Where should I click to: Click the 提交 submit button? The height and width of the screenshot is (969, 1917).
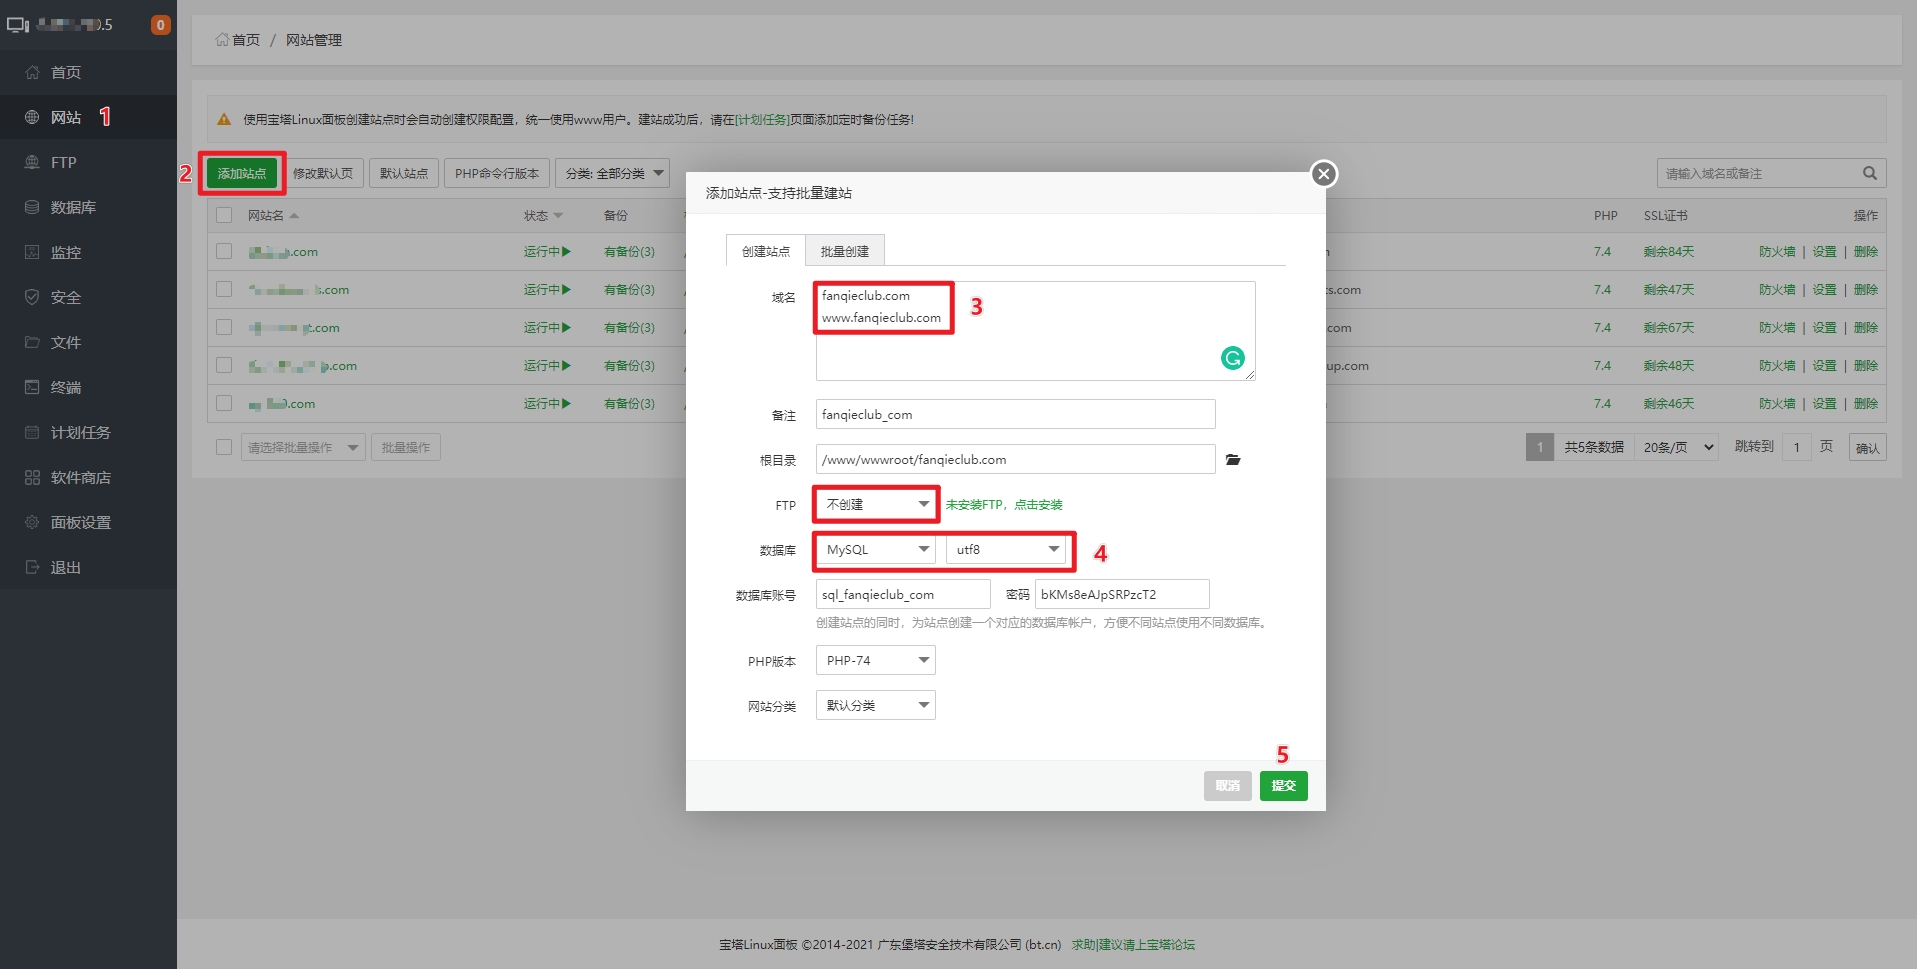(x=1283, y=786)
